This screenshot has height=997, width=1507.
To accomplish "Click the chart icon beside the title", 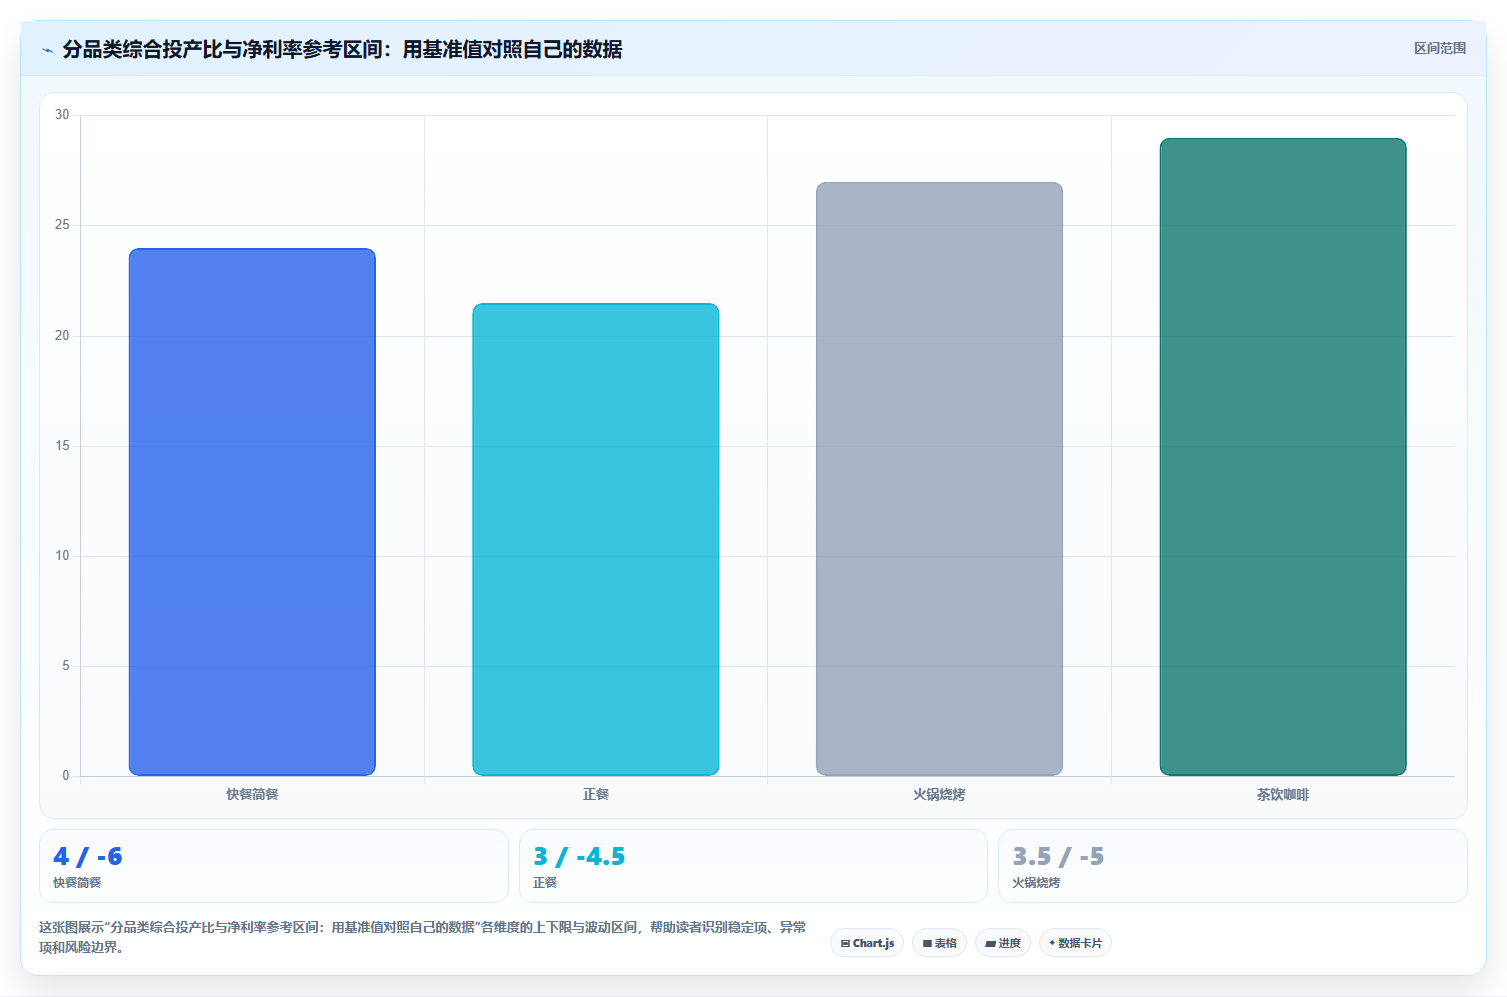I will point(47,50).
